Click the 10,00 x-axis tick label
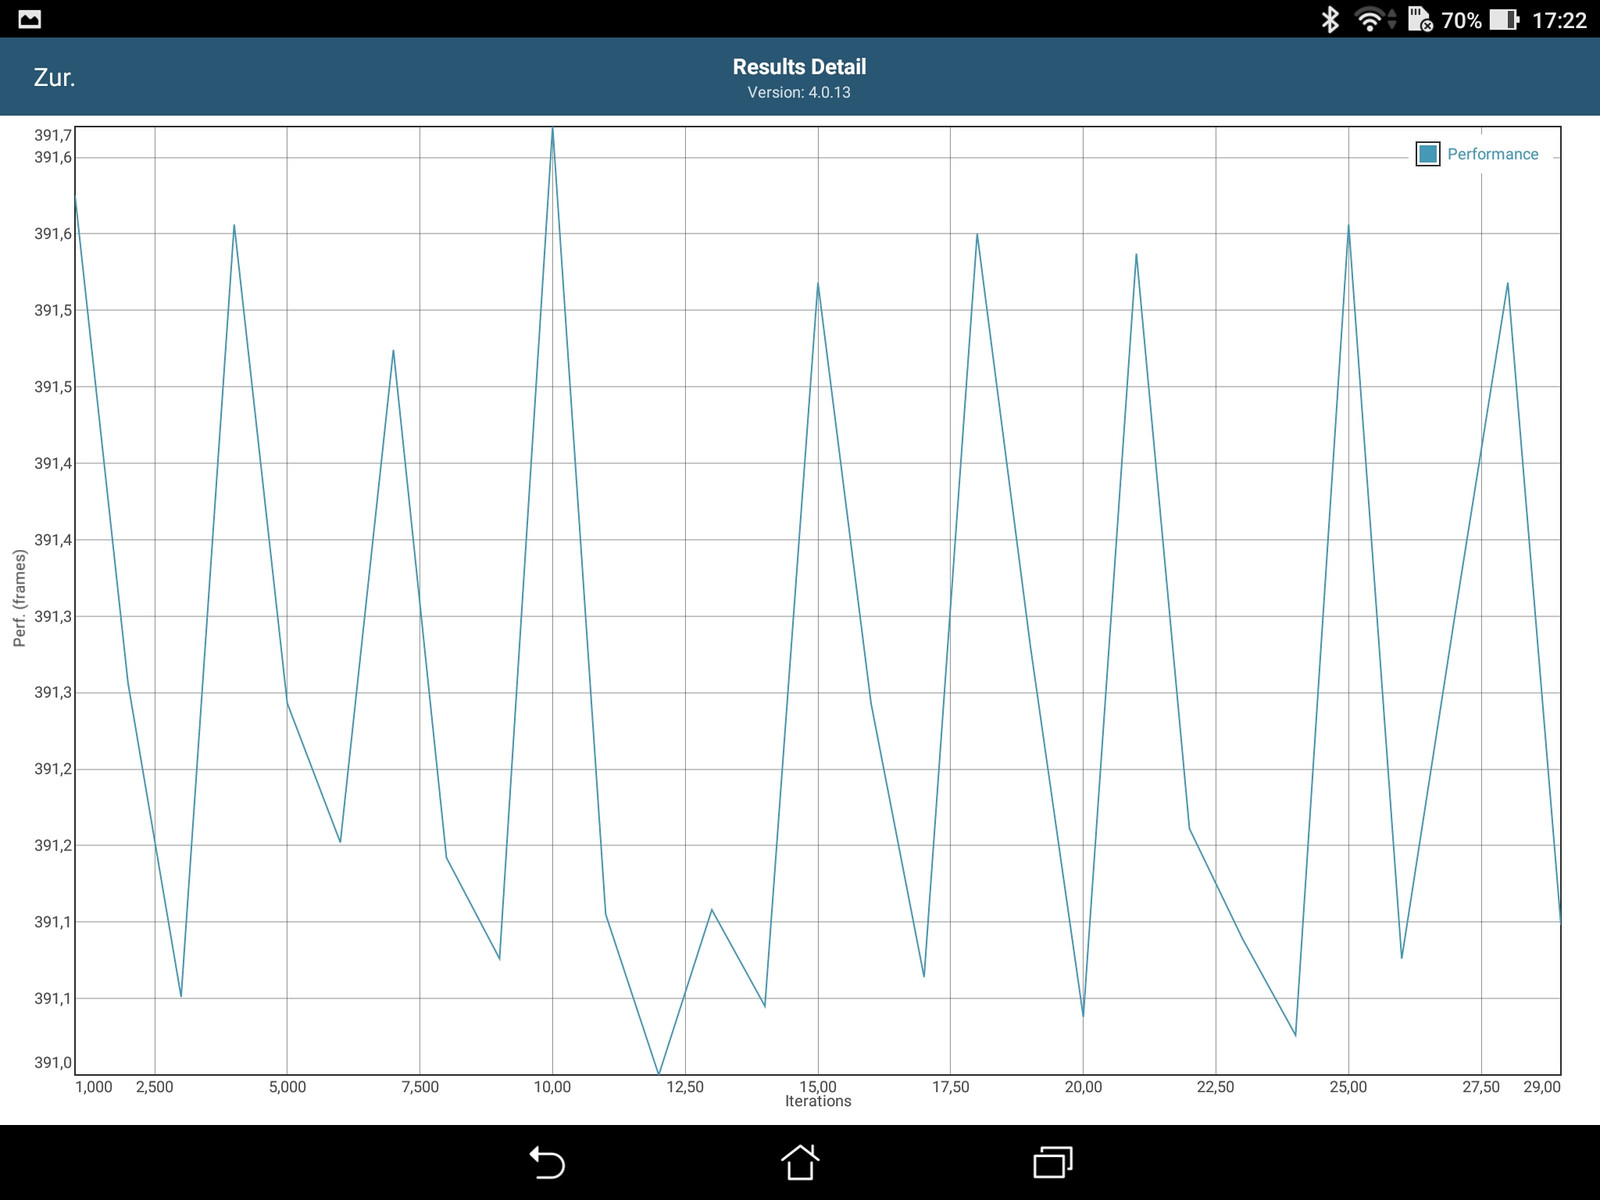The height and width of the screenshot is (1200, 1600). (x=552, y=1087)
